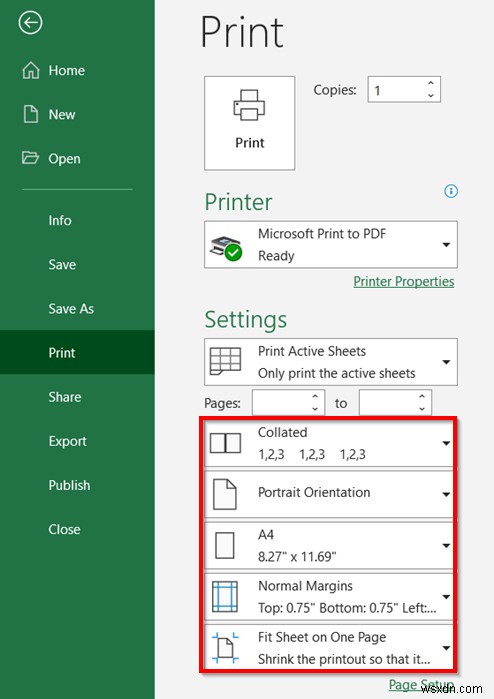Click the Portrait Orientation page icon
Image resolution: width=494 pixels, height=699 pixels.
(225, 494)
